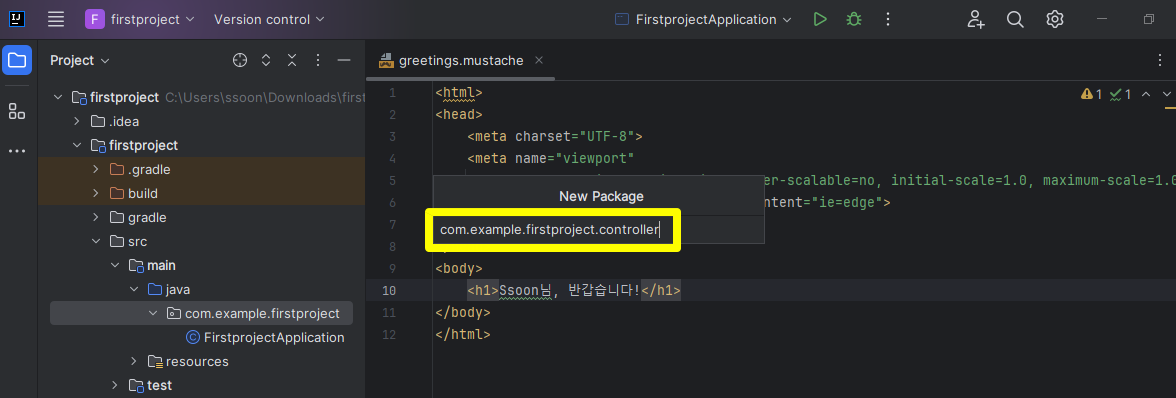Collapse the com.example.firstproject package

(152, 313)
